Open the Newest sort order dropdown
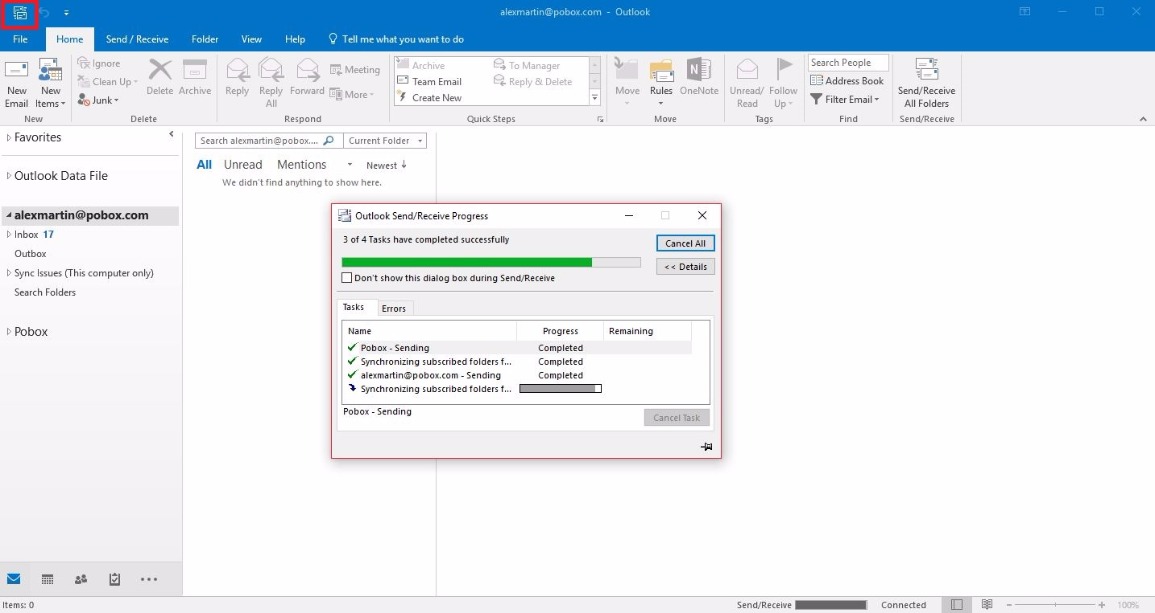 pyautogui.click(x=387, y=165)
